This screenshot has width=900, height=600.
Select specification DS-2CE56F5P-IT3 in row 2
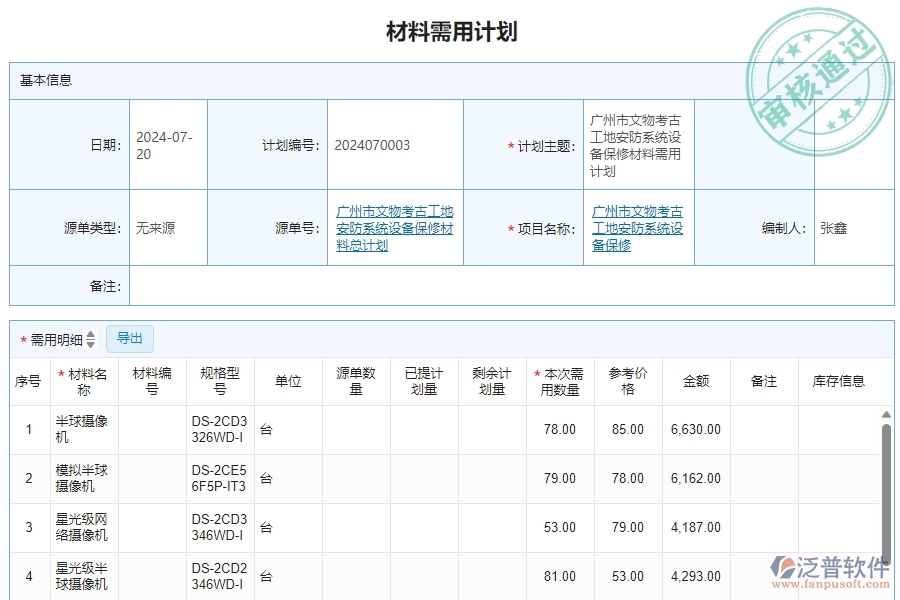click(218, 478)
